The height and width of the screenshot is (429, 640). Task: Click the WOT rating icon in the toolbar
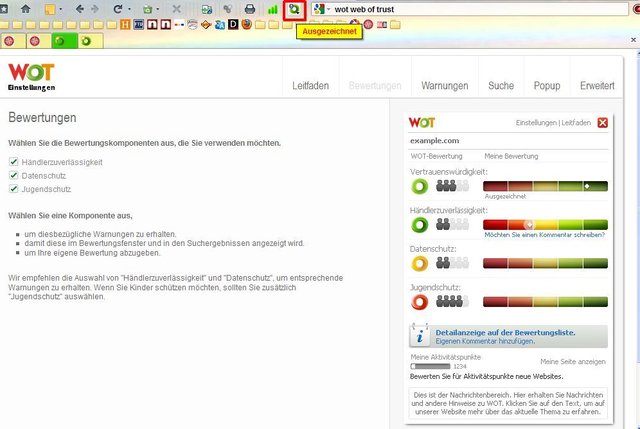(294, 9)
